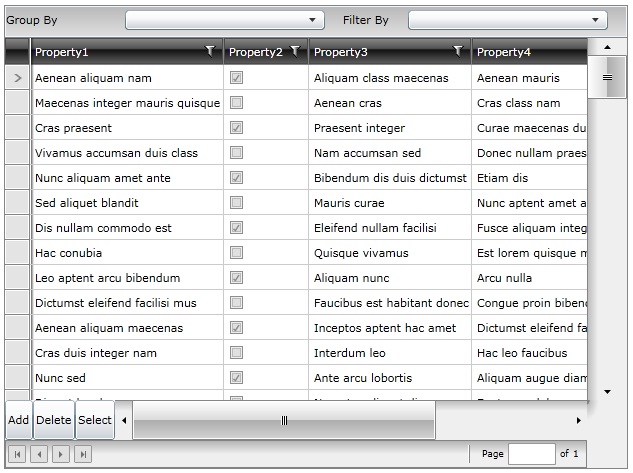633x473 pixels.
Task: Open the Group By dropdown
Action: coord(225,20)
